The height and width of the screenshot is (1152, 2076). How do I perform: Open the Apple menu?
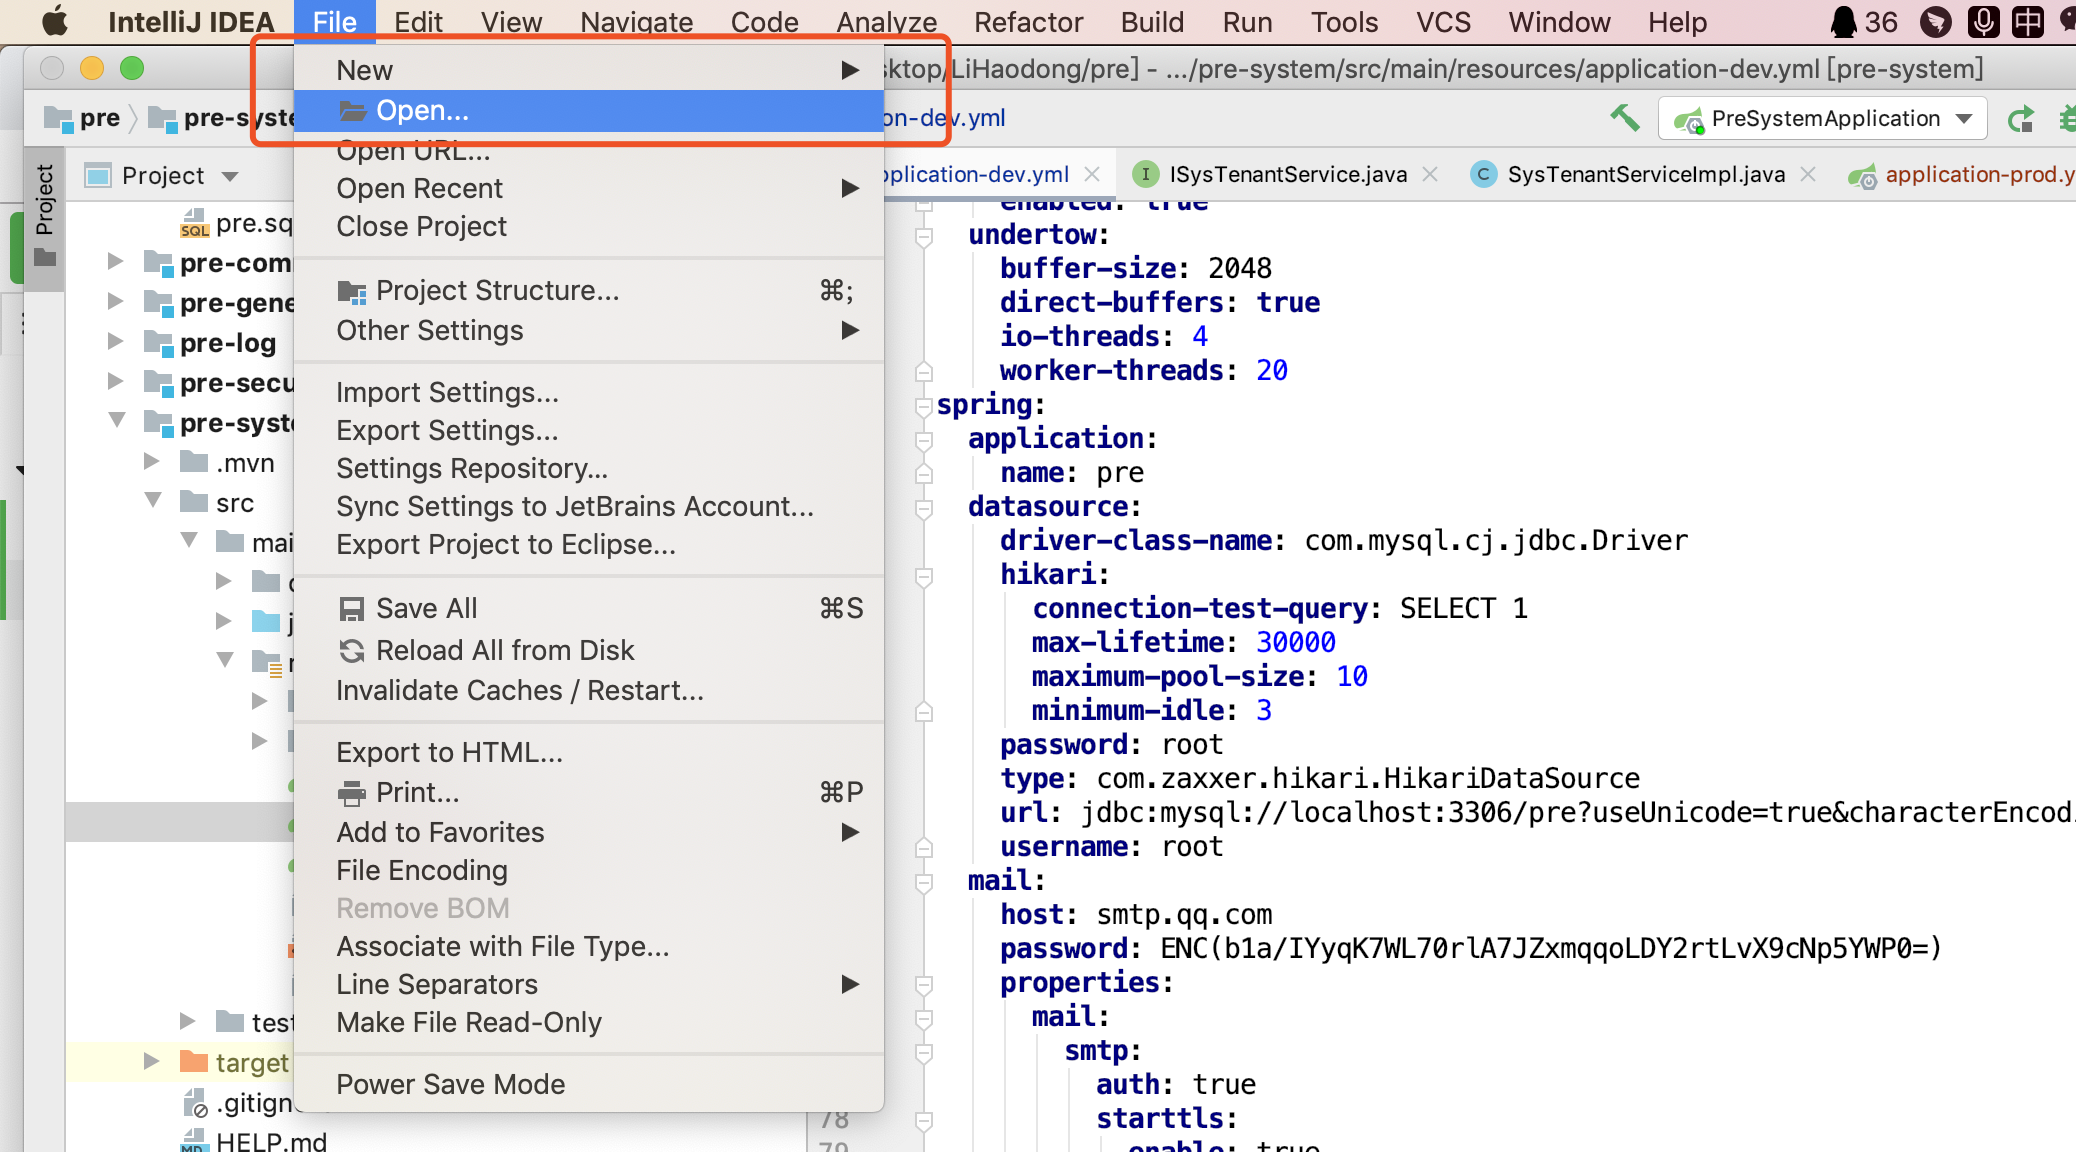(55, 21)
